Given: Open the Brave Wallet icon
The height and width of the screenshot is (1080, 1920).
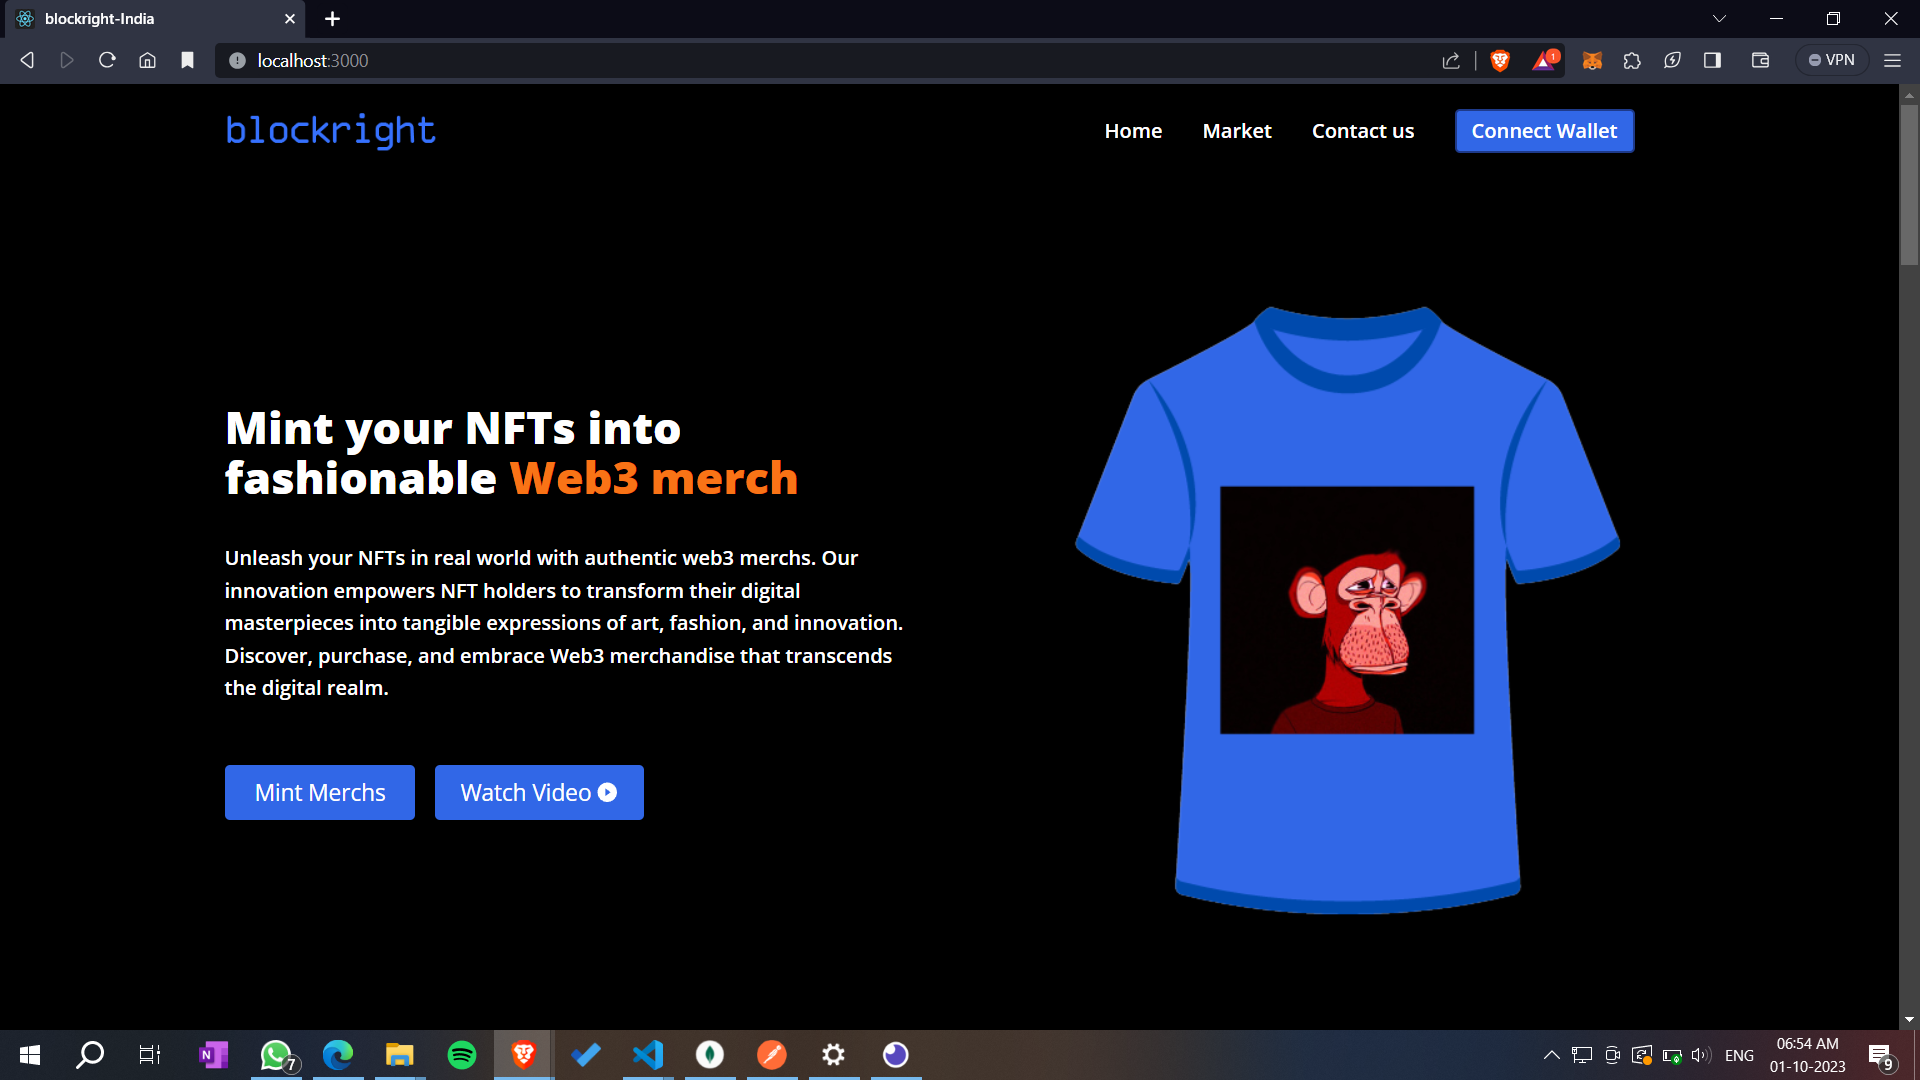Looking at the screenshot, I should point(1760,61).
